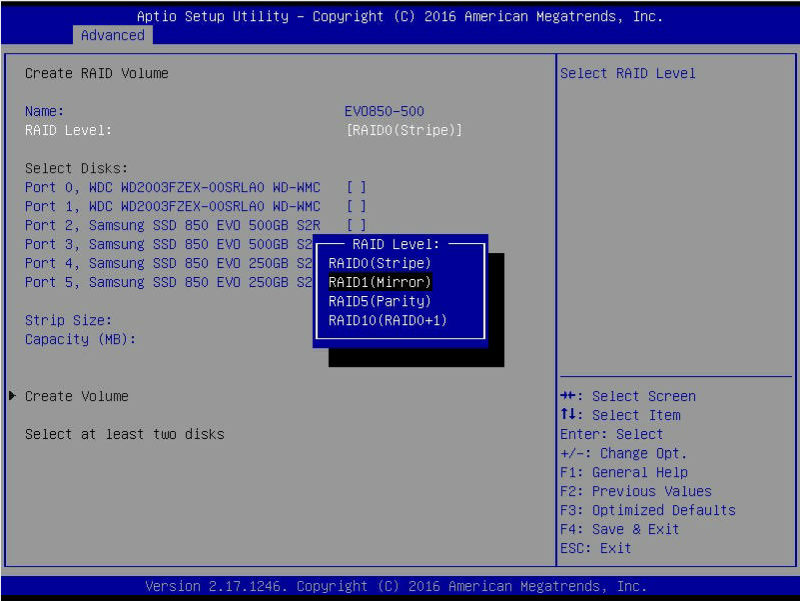
Task: Click the Capacity (MB) label
Action: coord(80,339)
